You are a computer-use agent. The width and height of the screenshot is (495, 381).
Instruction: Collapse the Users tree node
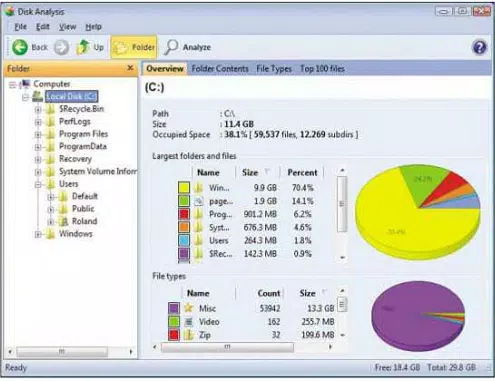coord(38,185)
